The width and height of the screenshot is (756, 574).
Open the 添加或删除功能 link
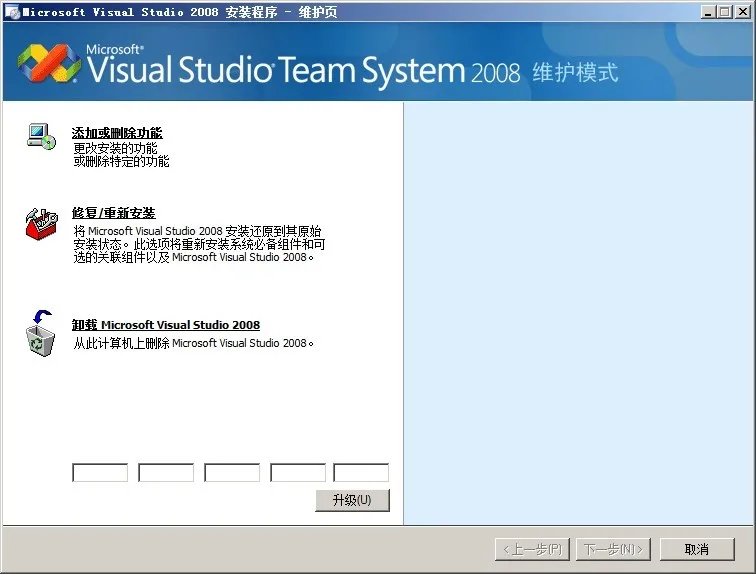117,133
